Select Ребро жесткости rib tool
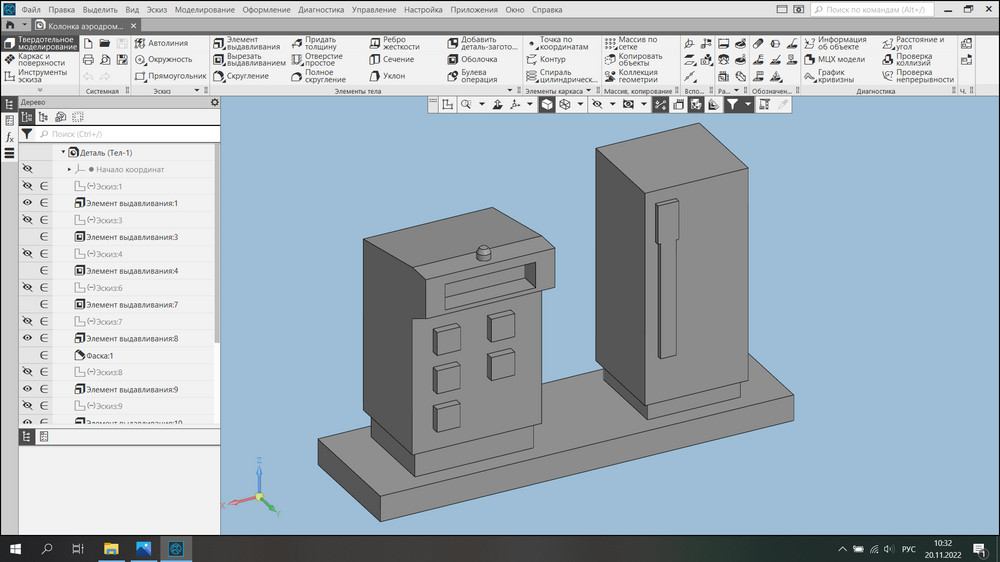 coord(394,43)
